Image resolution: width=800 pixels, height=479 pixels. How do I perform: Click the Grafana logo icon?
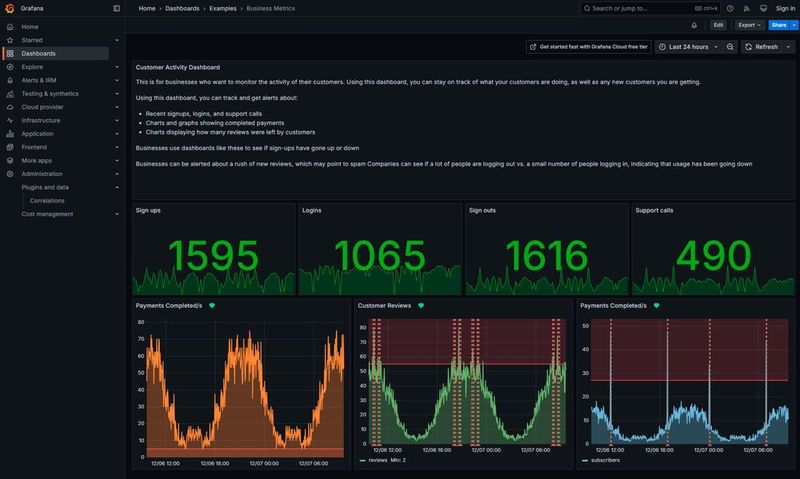[9, 8]
